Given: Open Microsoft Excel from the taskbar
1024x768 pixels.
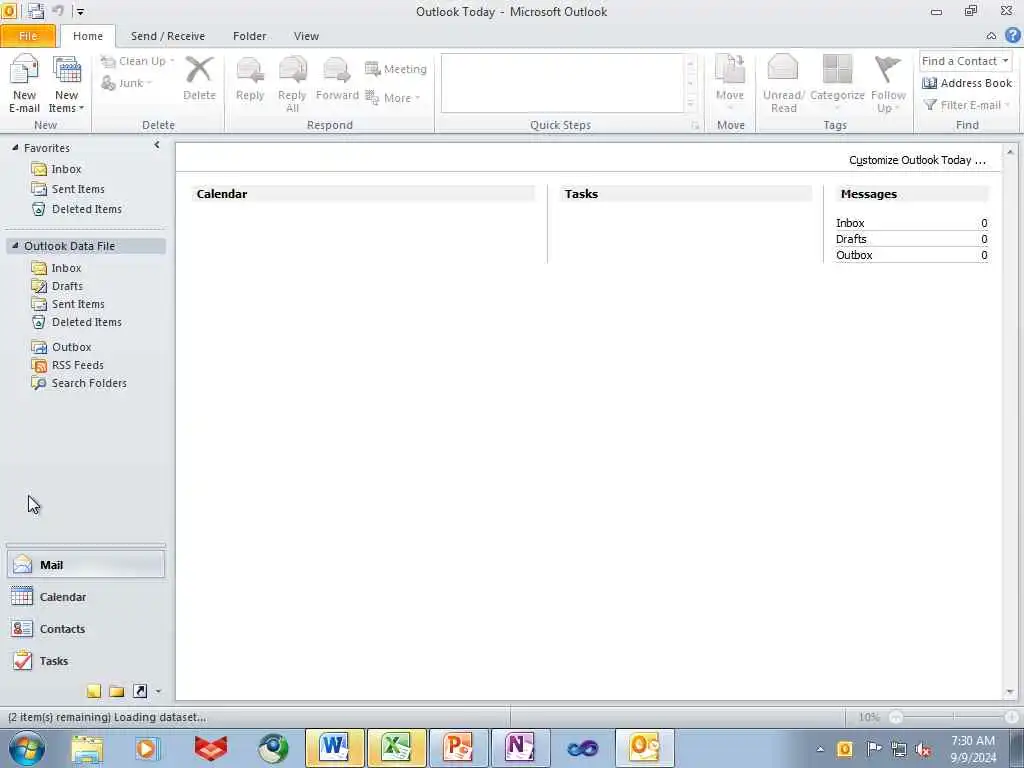Looking at the screenshot, I should [x=396, y=747].
